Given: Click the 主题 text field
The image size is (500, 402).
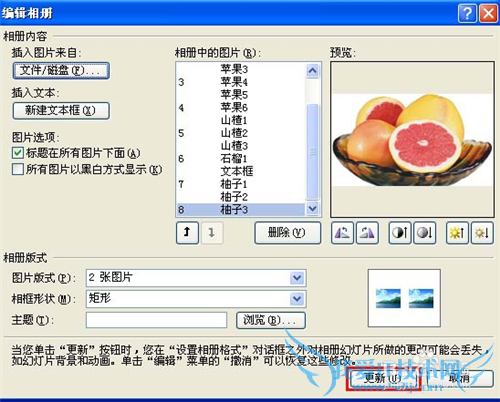Looking at the screenshot, I should [x=156, y=320].
